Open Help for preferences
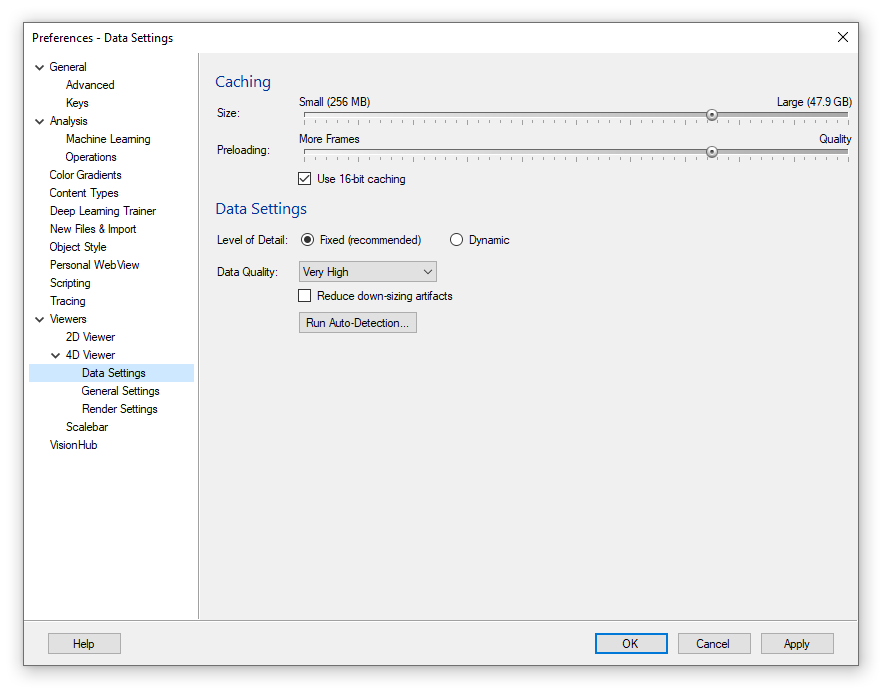Image resolution: width=885 pixels, height=700 pixels. [x=84, y=644]
